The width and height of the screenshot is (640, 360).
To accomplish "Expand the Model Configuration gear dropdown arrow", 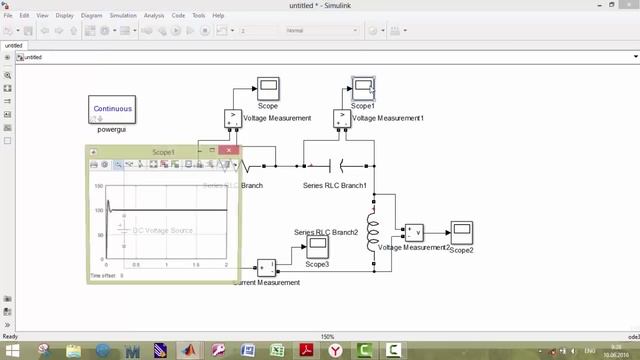I will pyautogui.click(x=114, y=31).
